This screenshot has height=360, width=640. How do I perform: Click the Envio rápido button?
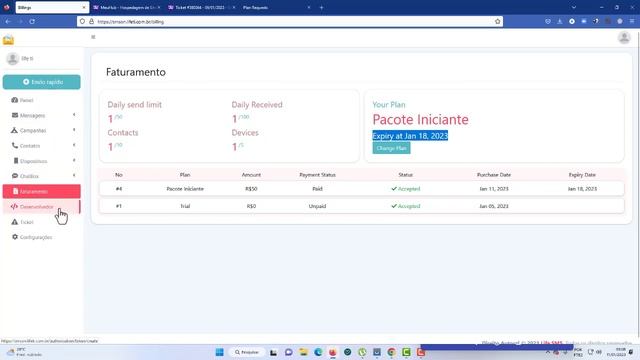coord(41,82)
